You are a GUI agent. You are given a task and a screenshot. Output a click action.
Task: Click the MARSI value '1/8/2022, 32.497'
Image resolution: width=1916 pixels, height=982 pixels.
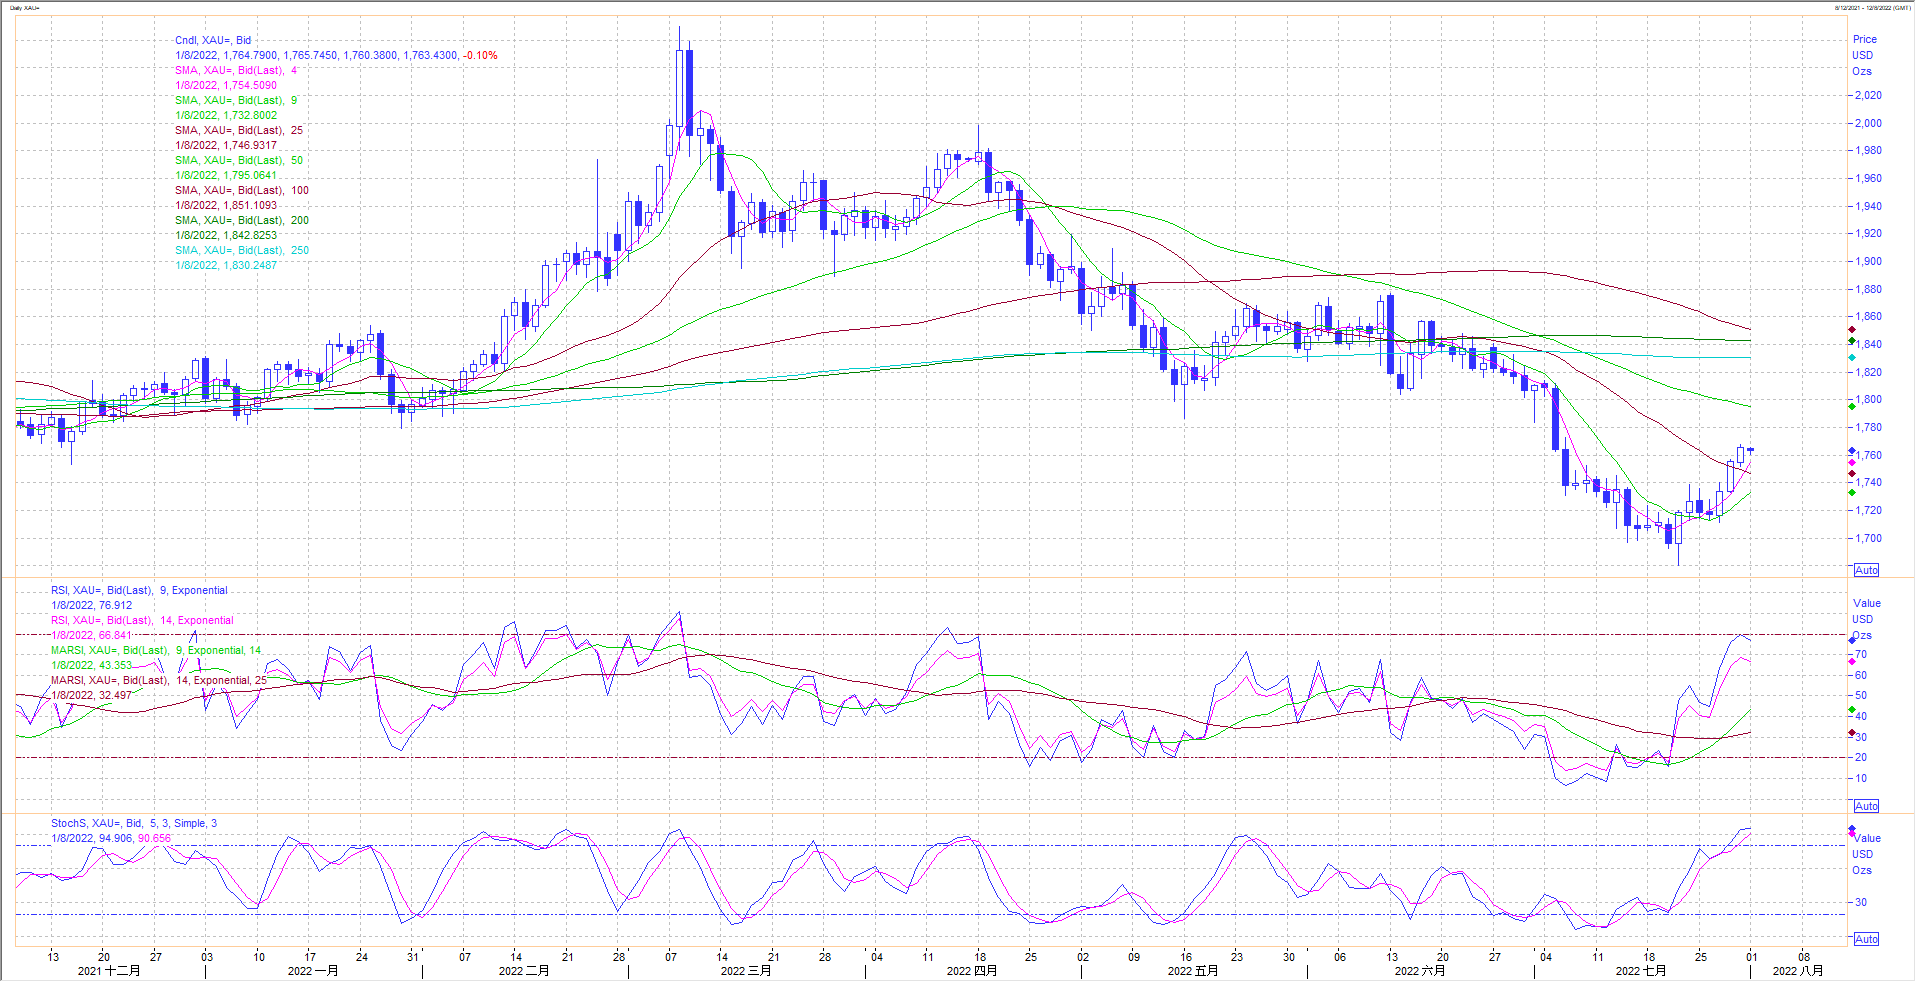[x=91, y=696]
